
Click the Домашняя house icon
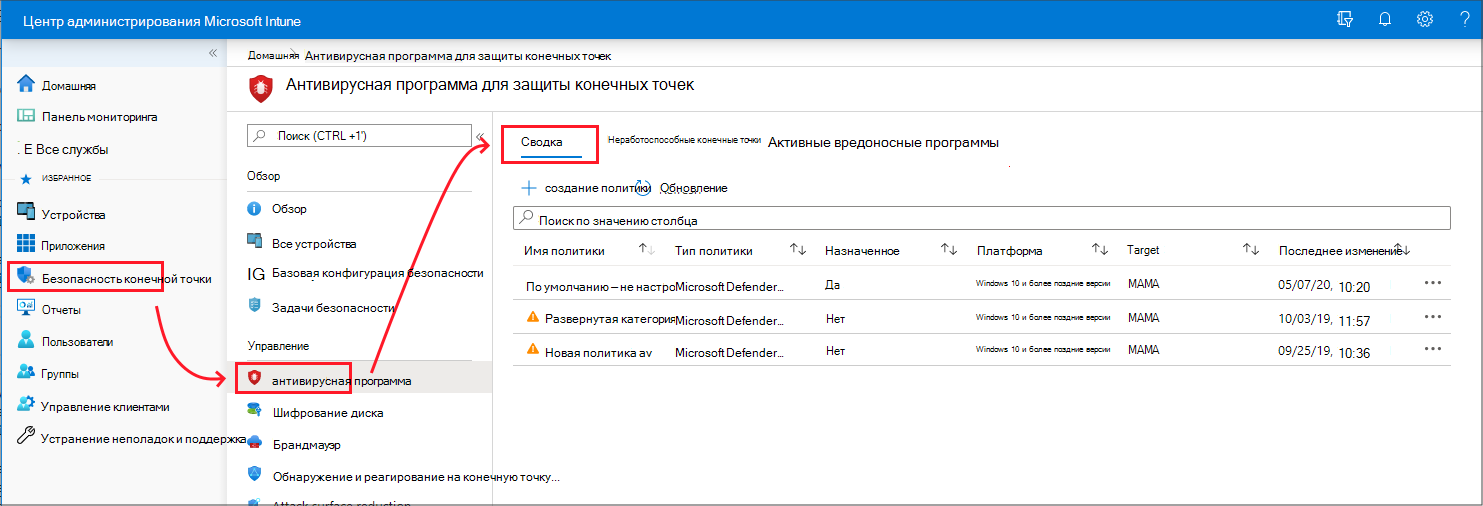coord(27,85)
